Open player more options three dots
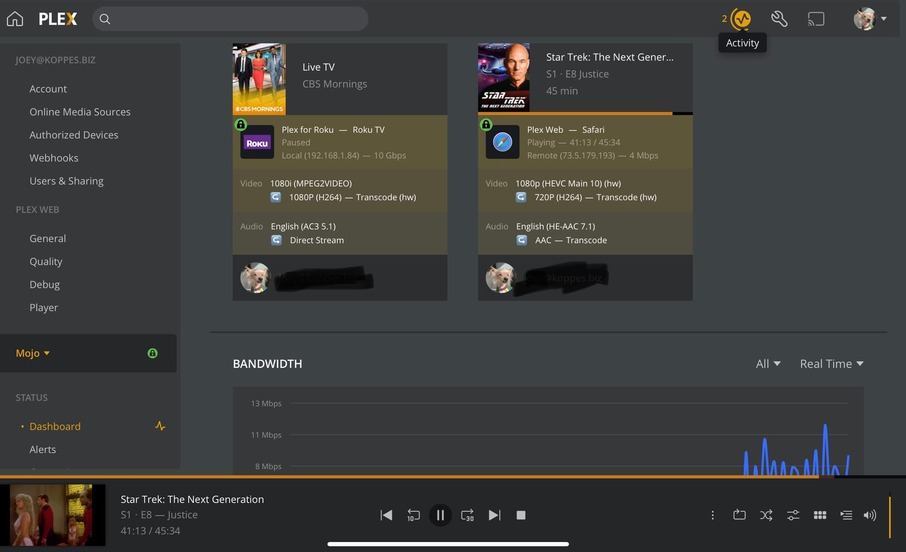 click(712, 515)
